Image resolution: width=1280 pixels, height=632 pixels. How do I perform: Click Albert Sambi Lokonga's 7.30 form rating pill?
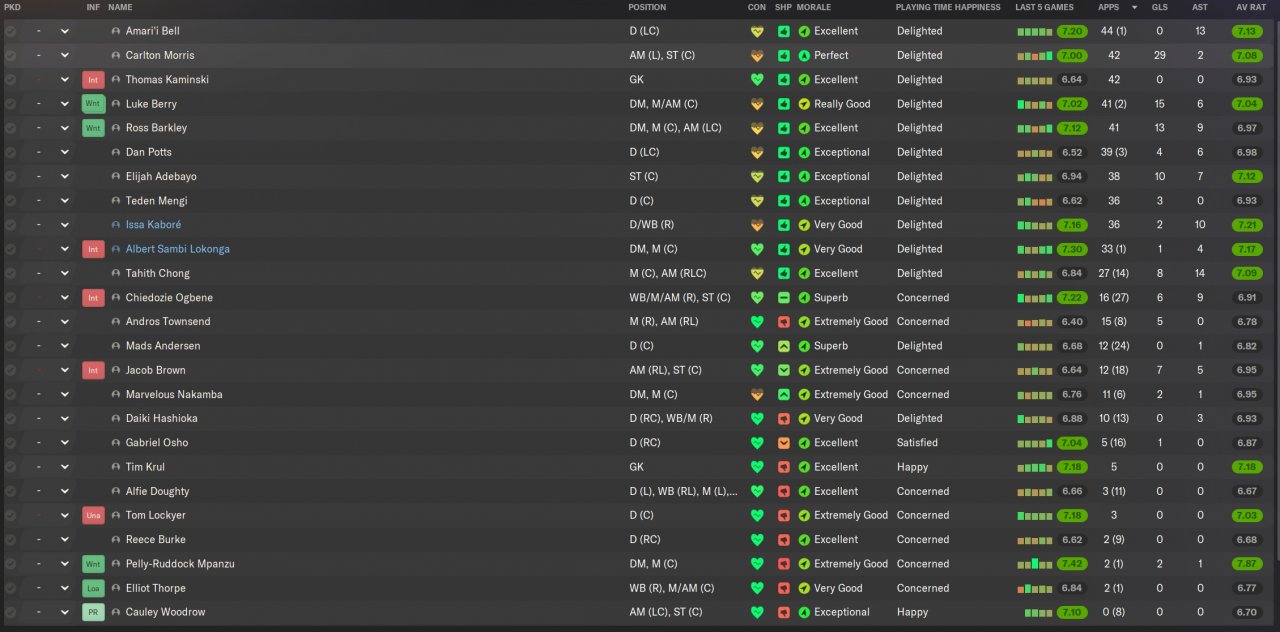point(1071,249)
